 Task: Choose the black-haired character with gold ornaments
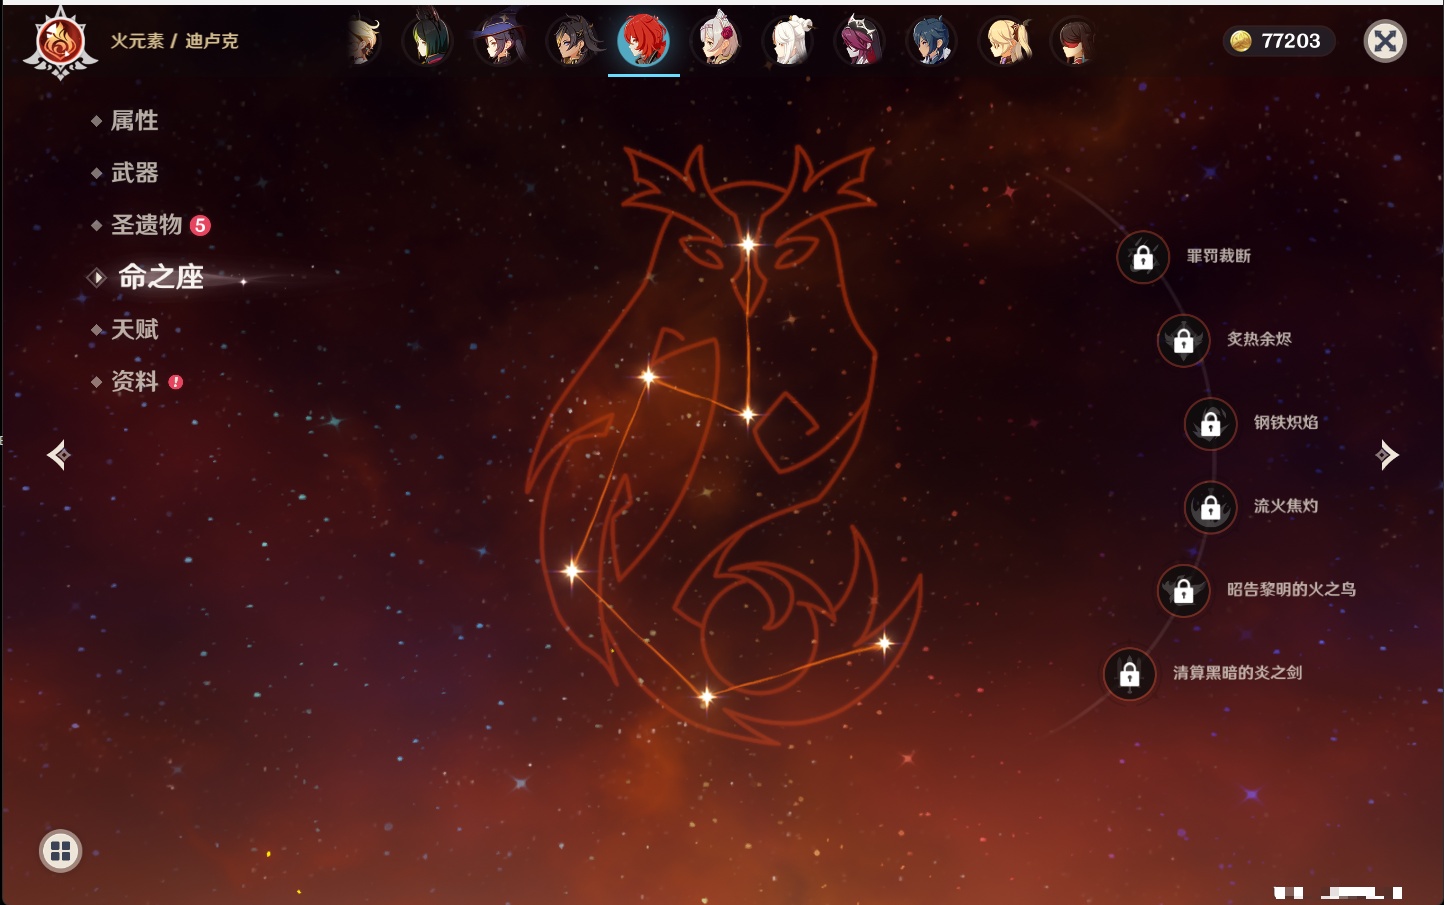pyautogui.click(x=572, y=42)
